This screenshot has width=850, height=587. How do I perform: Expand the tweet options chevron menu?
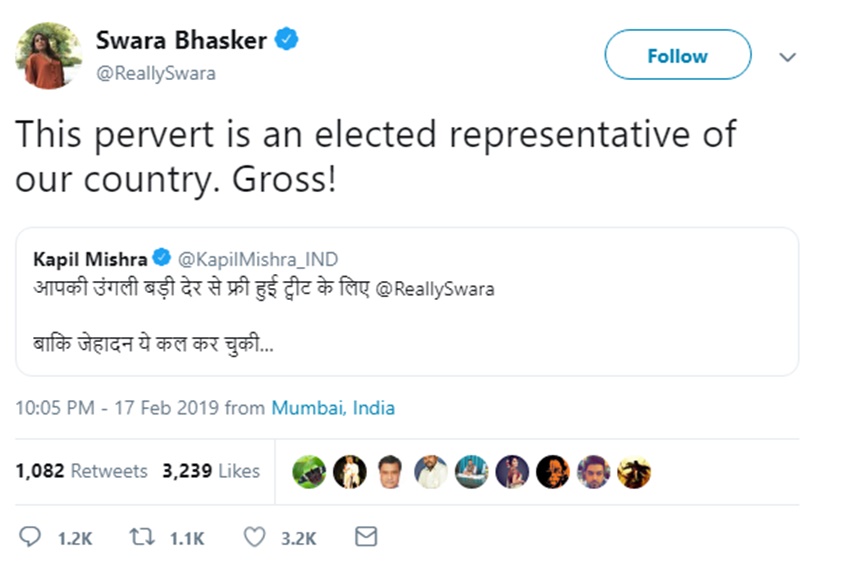(788, 56)
